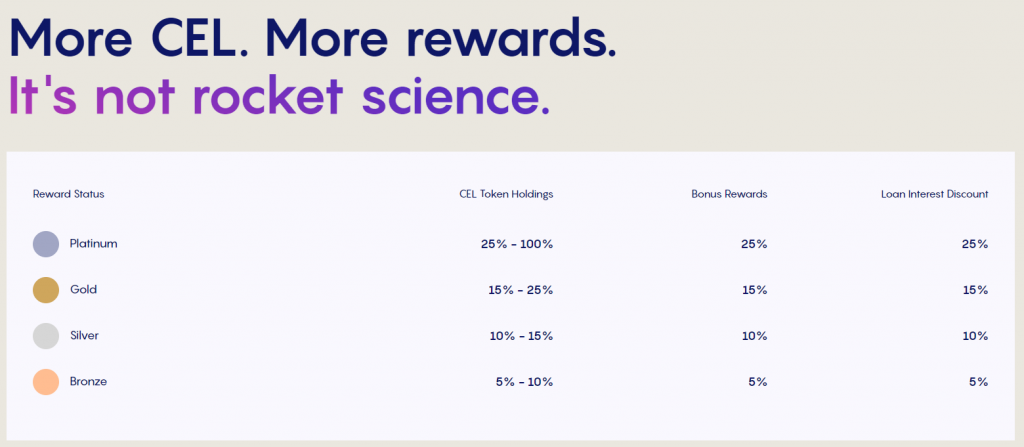
Task: Click the Silver tier circle icon
Action: click(x=46, y=336)
